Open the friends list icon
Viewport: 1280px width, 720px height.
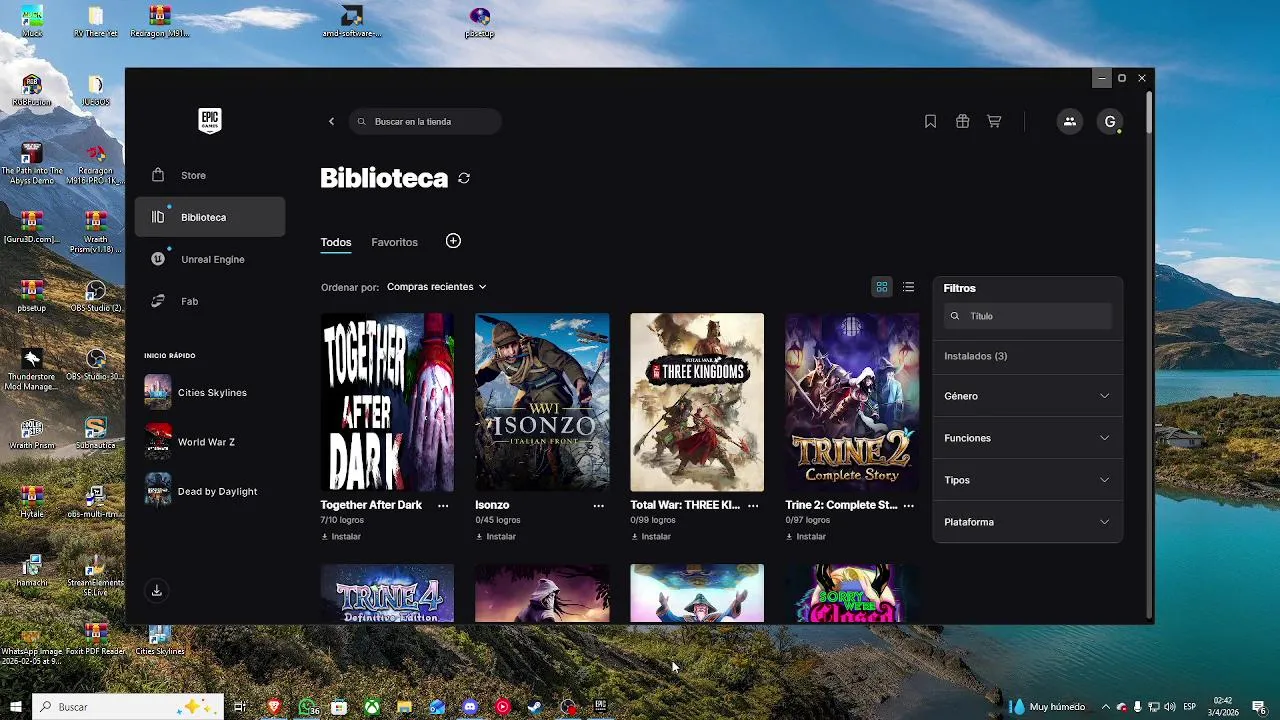click(x=1069, y=121)
